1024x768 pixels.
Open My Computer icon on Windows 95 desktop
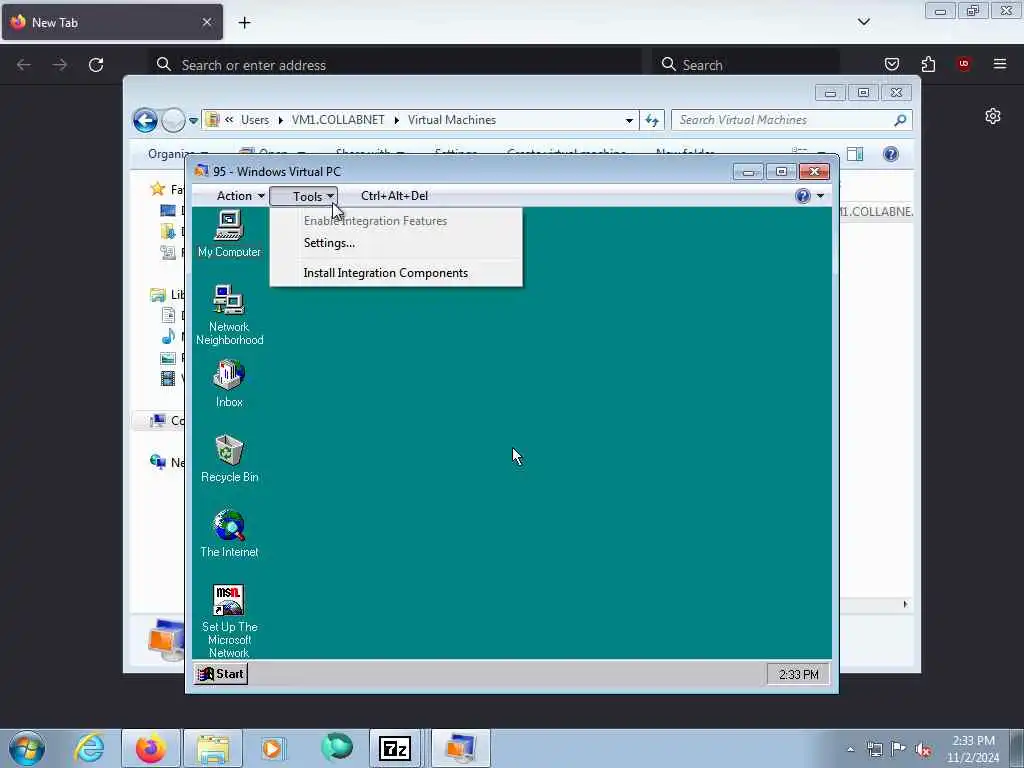pyautogui.click(x=229, y=233)
